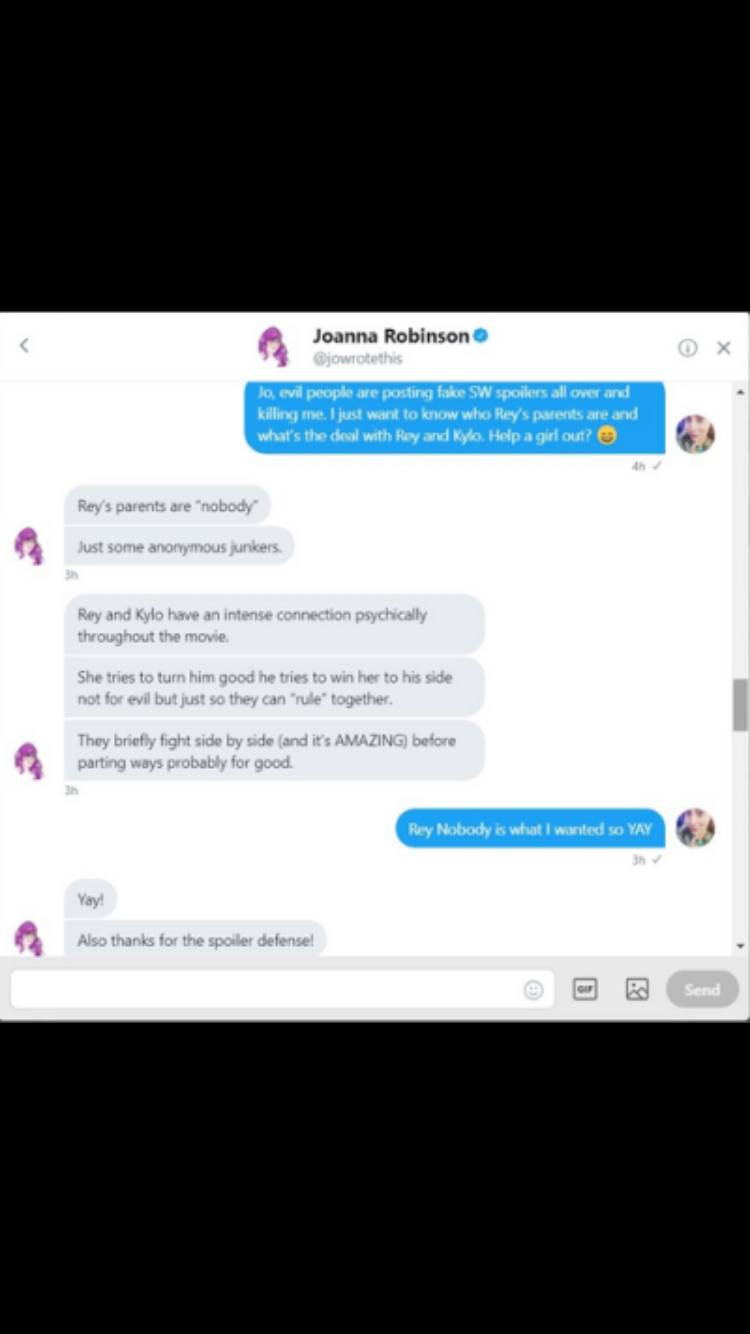Click the @jowrotethis handle

[357, 358]
